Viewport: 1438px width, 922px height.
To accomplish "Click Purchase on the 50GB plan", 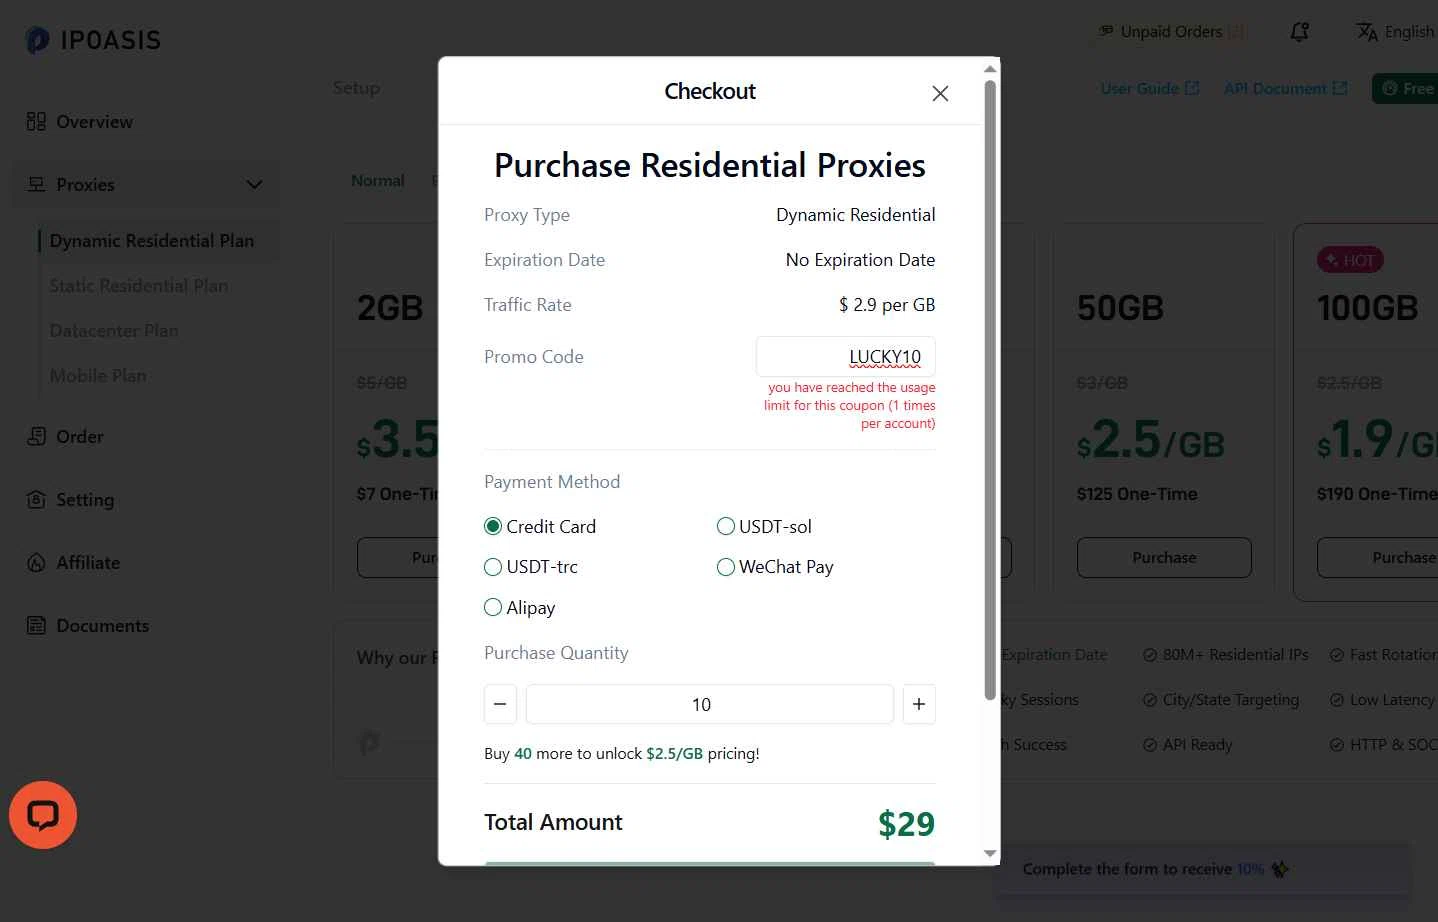I will [x=1164, y=558].
